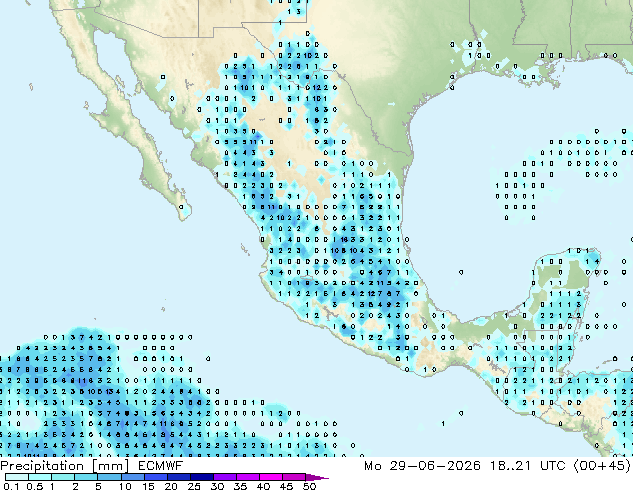634x490 pixels.
Task: Click the '29-06-2026' date text
Action: (435, 466)
